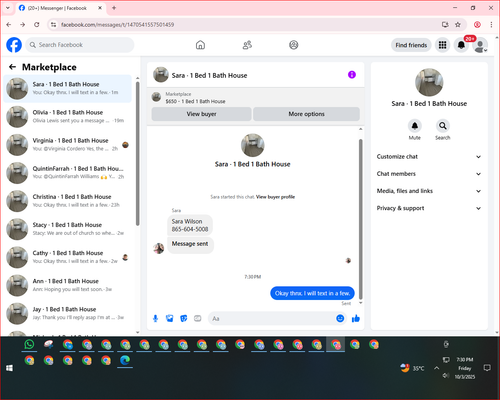Click the Find friends button
The width and height of the screenshot is (500, 400).
click(411, 45)
